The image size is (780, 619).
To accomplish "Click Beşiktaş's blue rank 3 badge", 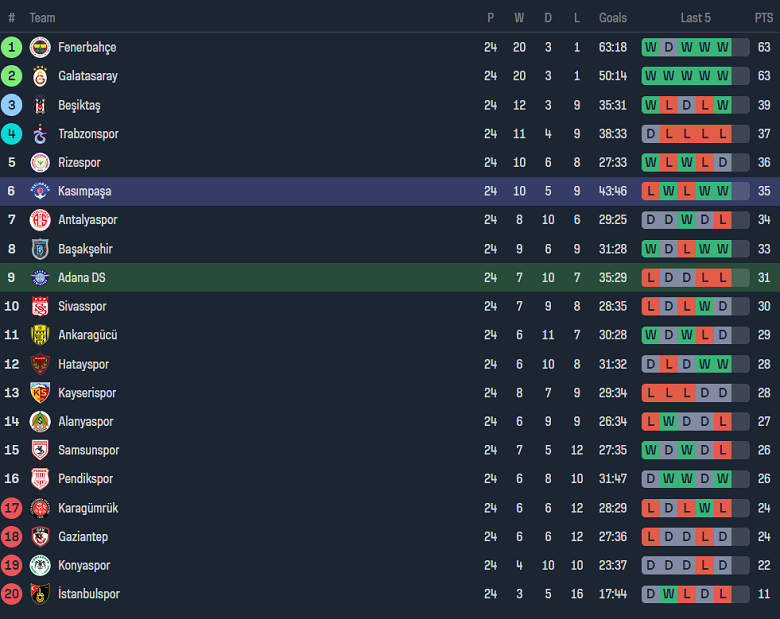I will (x=12, y=105).
